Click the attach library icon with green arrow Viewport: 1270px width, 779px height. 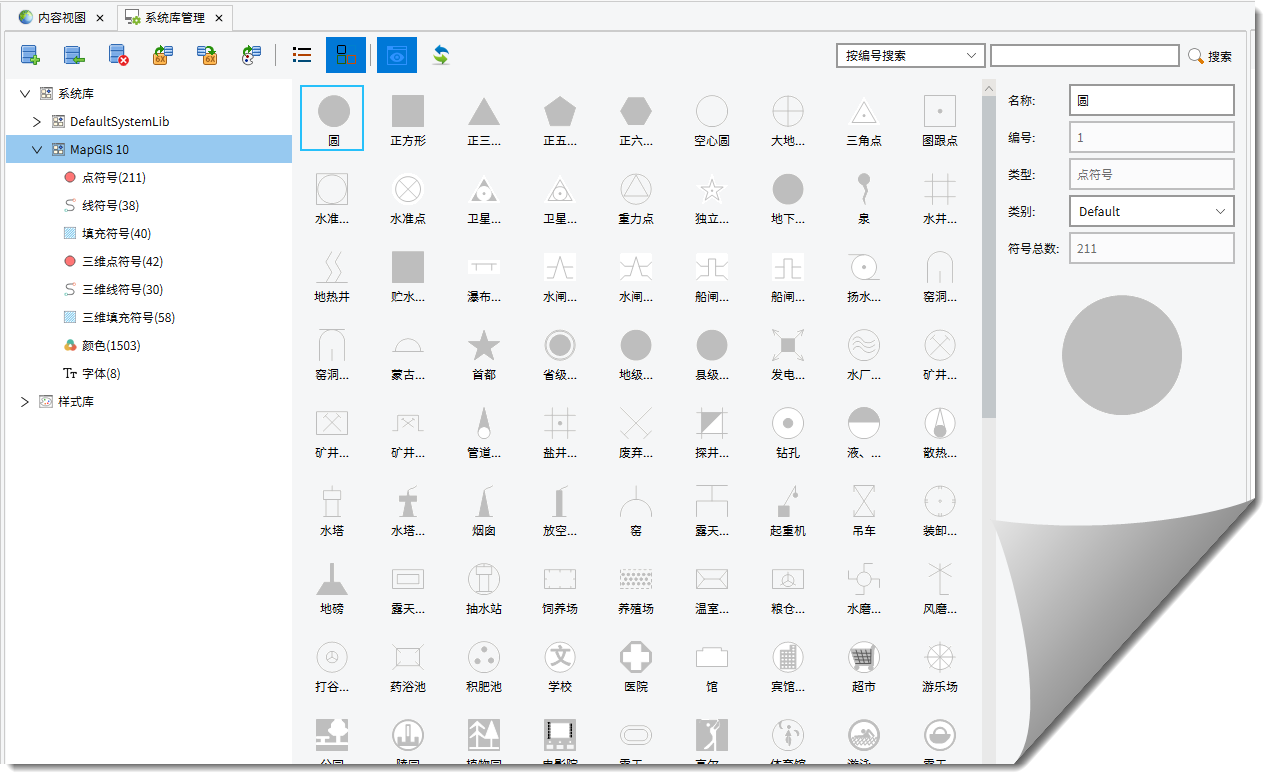(x=74, y=56)
